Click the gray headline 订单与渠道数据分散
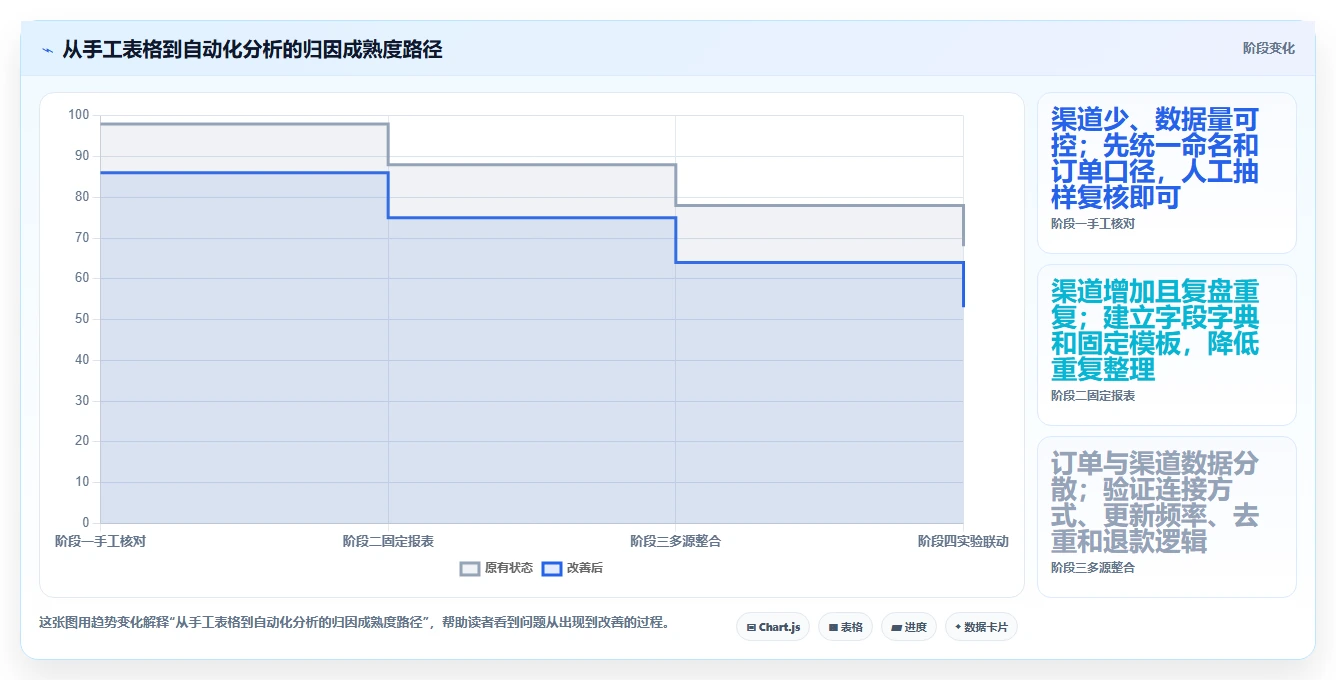The width and height of the screenshot is (1336, 680). (1154, 503)
